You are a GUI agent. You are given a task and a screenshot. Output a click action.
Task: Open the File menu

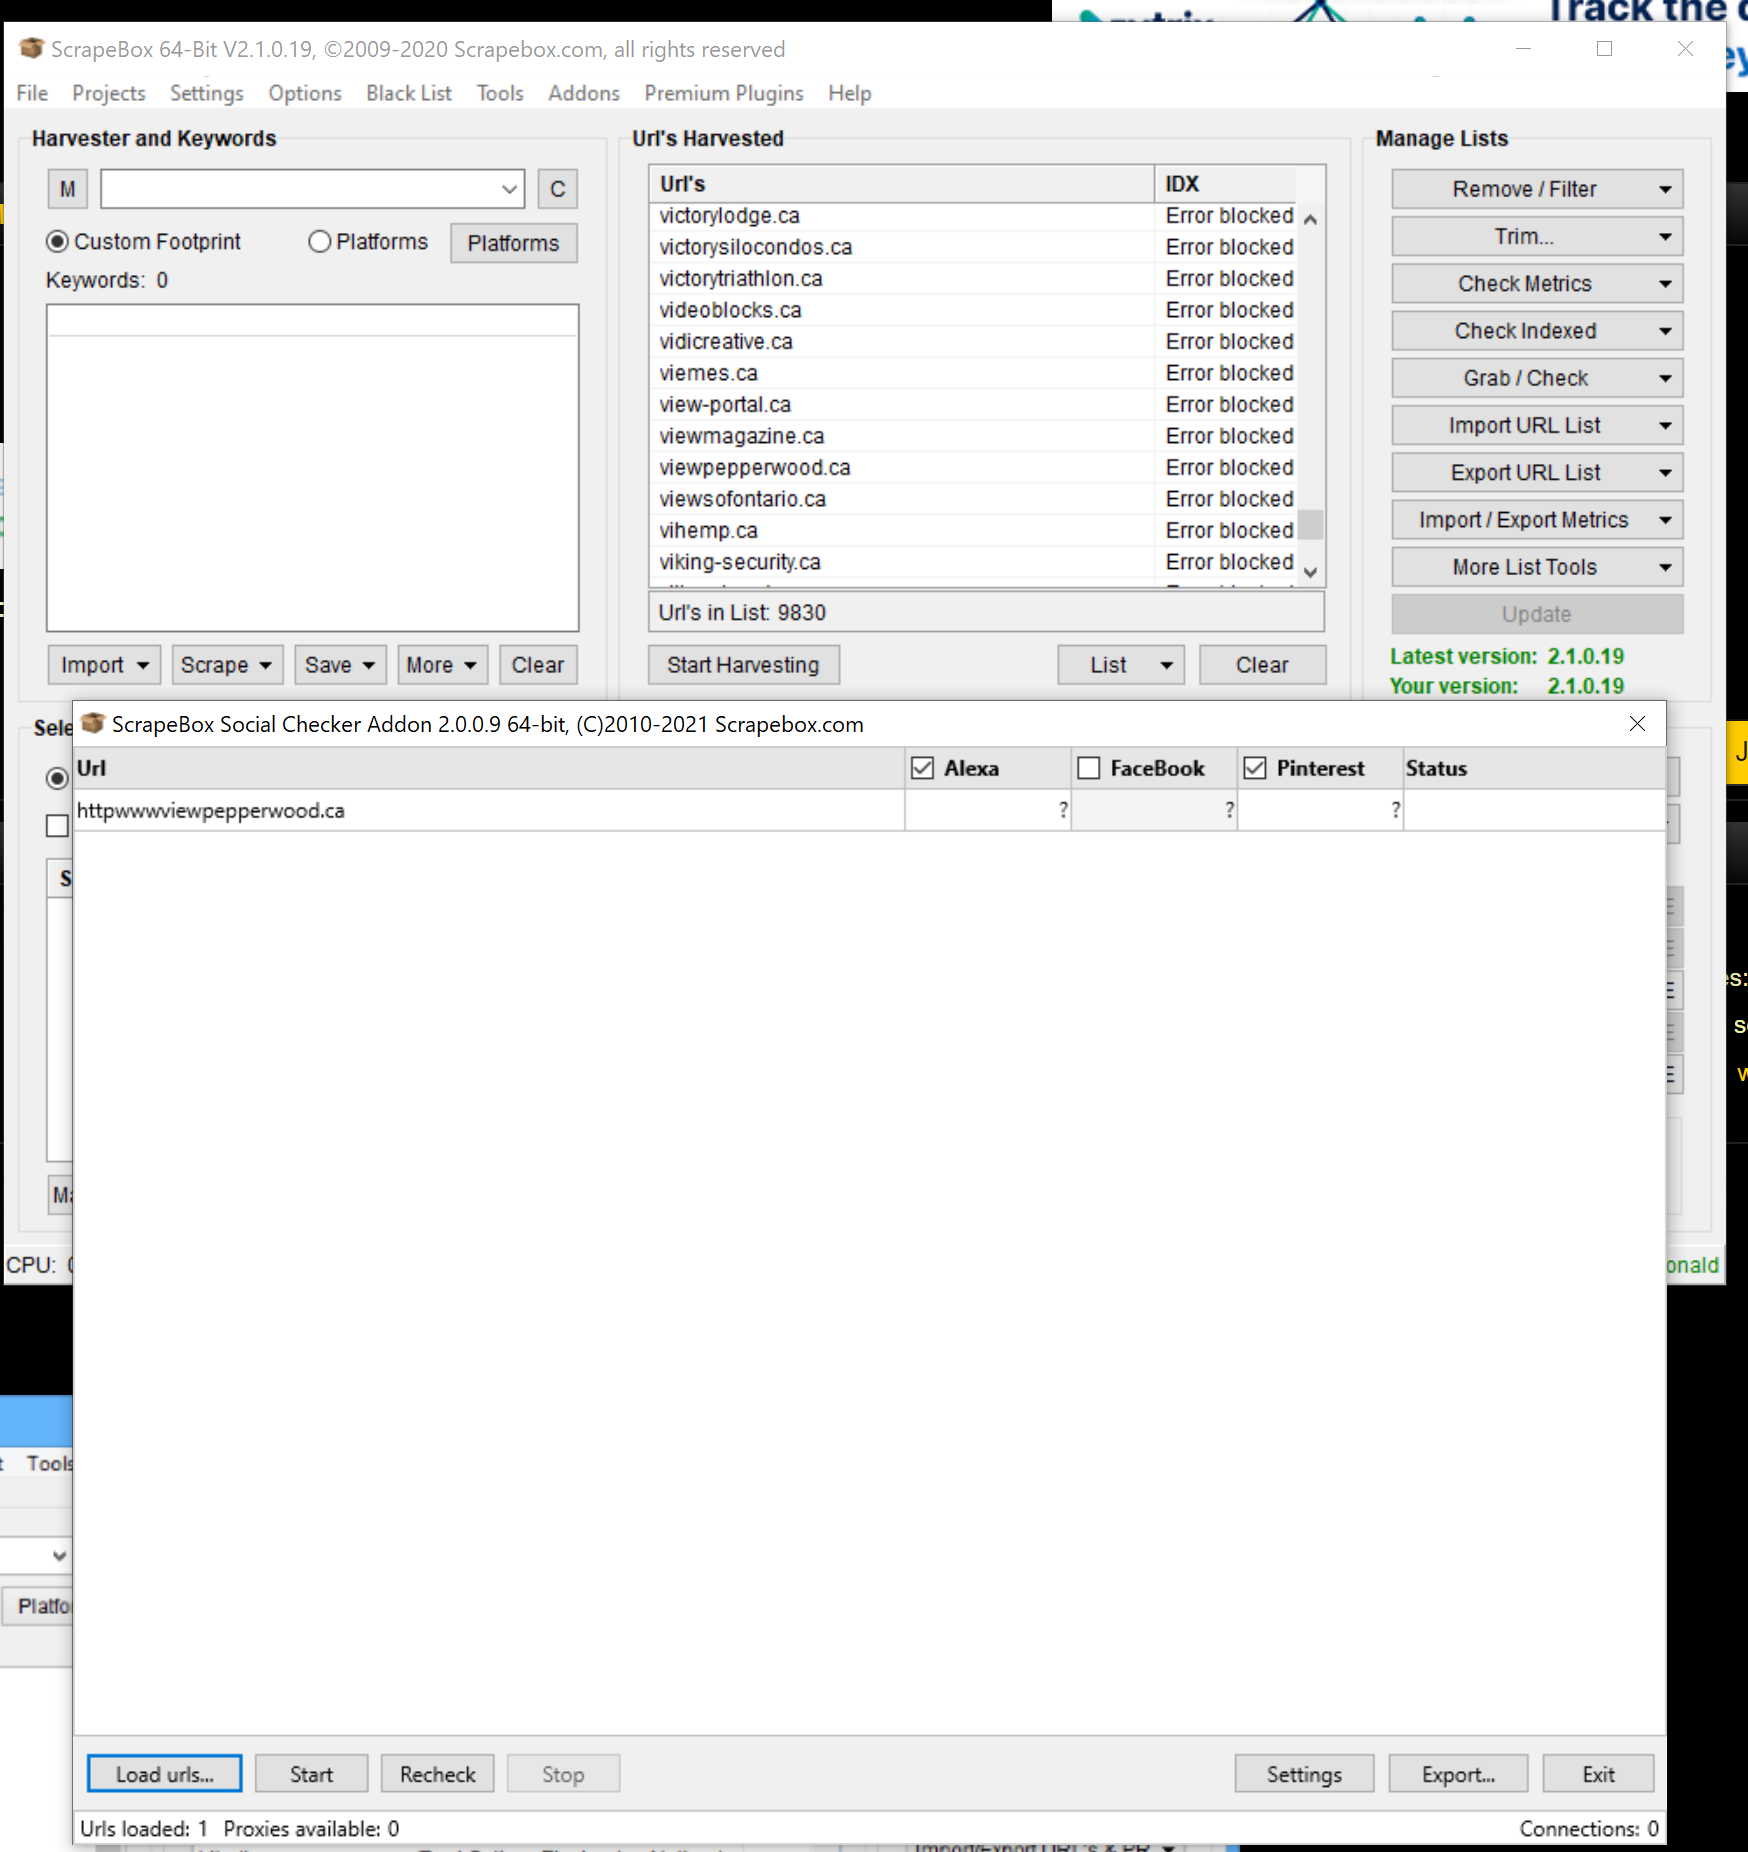tap(32, 93)
